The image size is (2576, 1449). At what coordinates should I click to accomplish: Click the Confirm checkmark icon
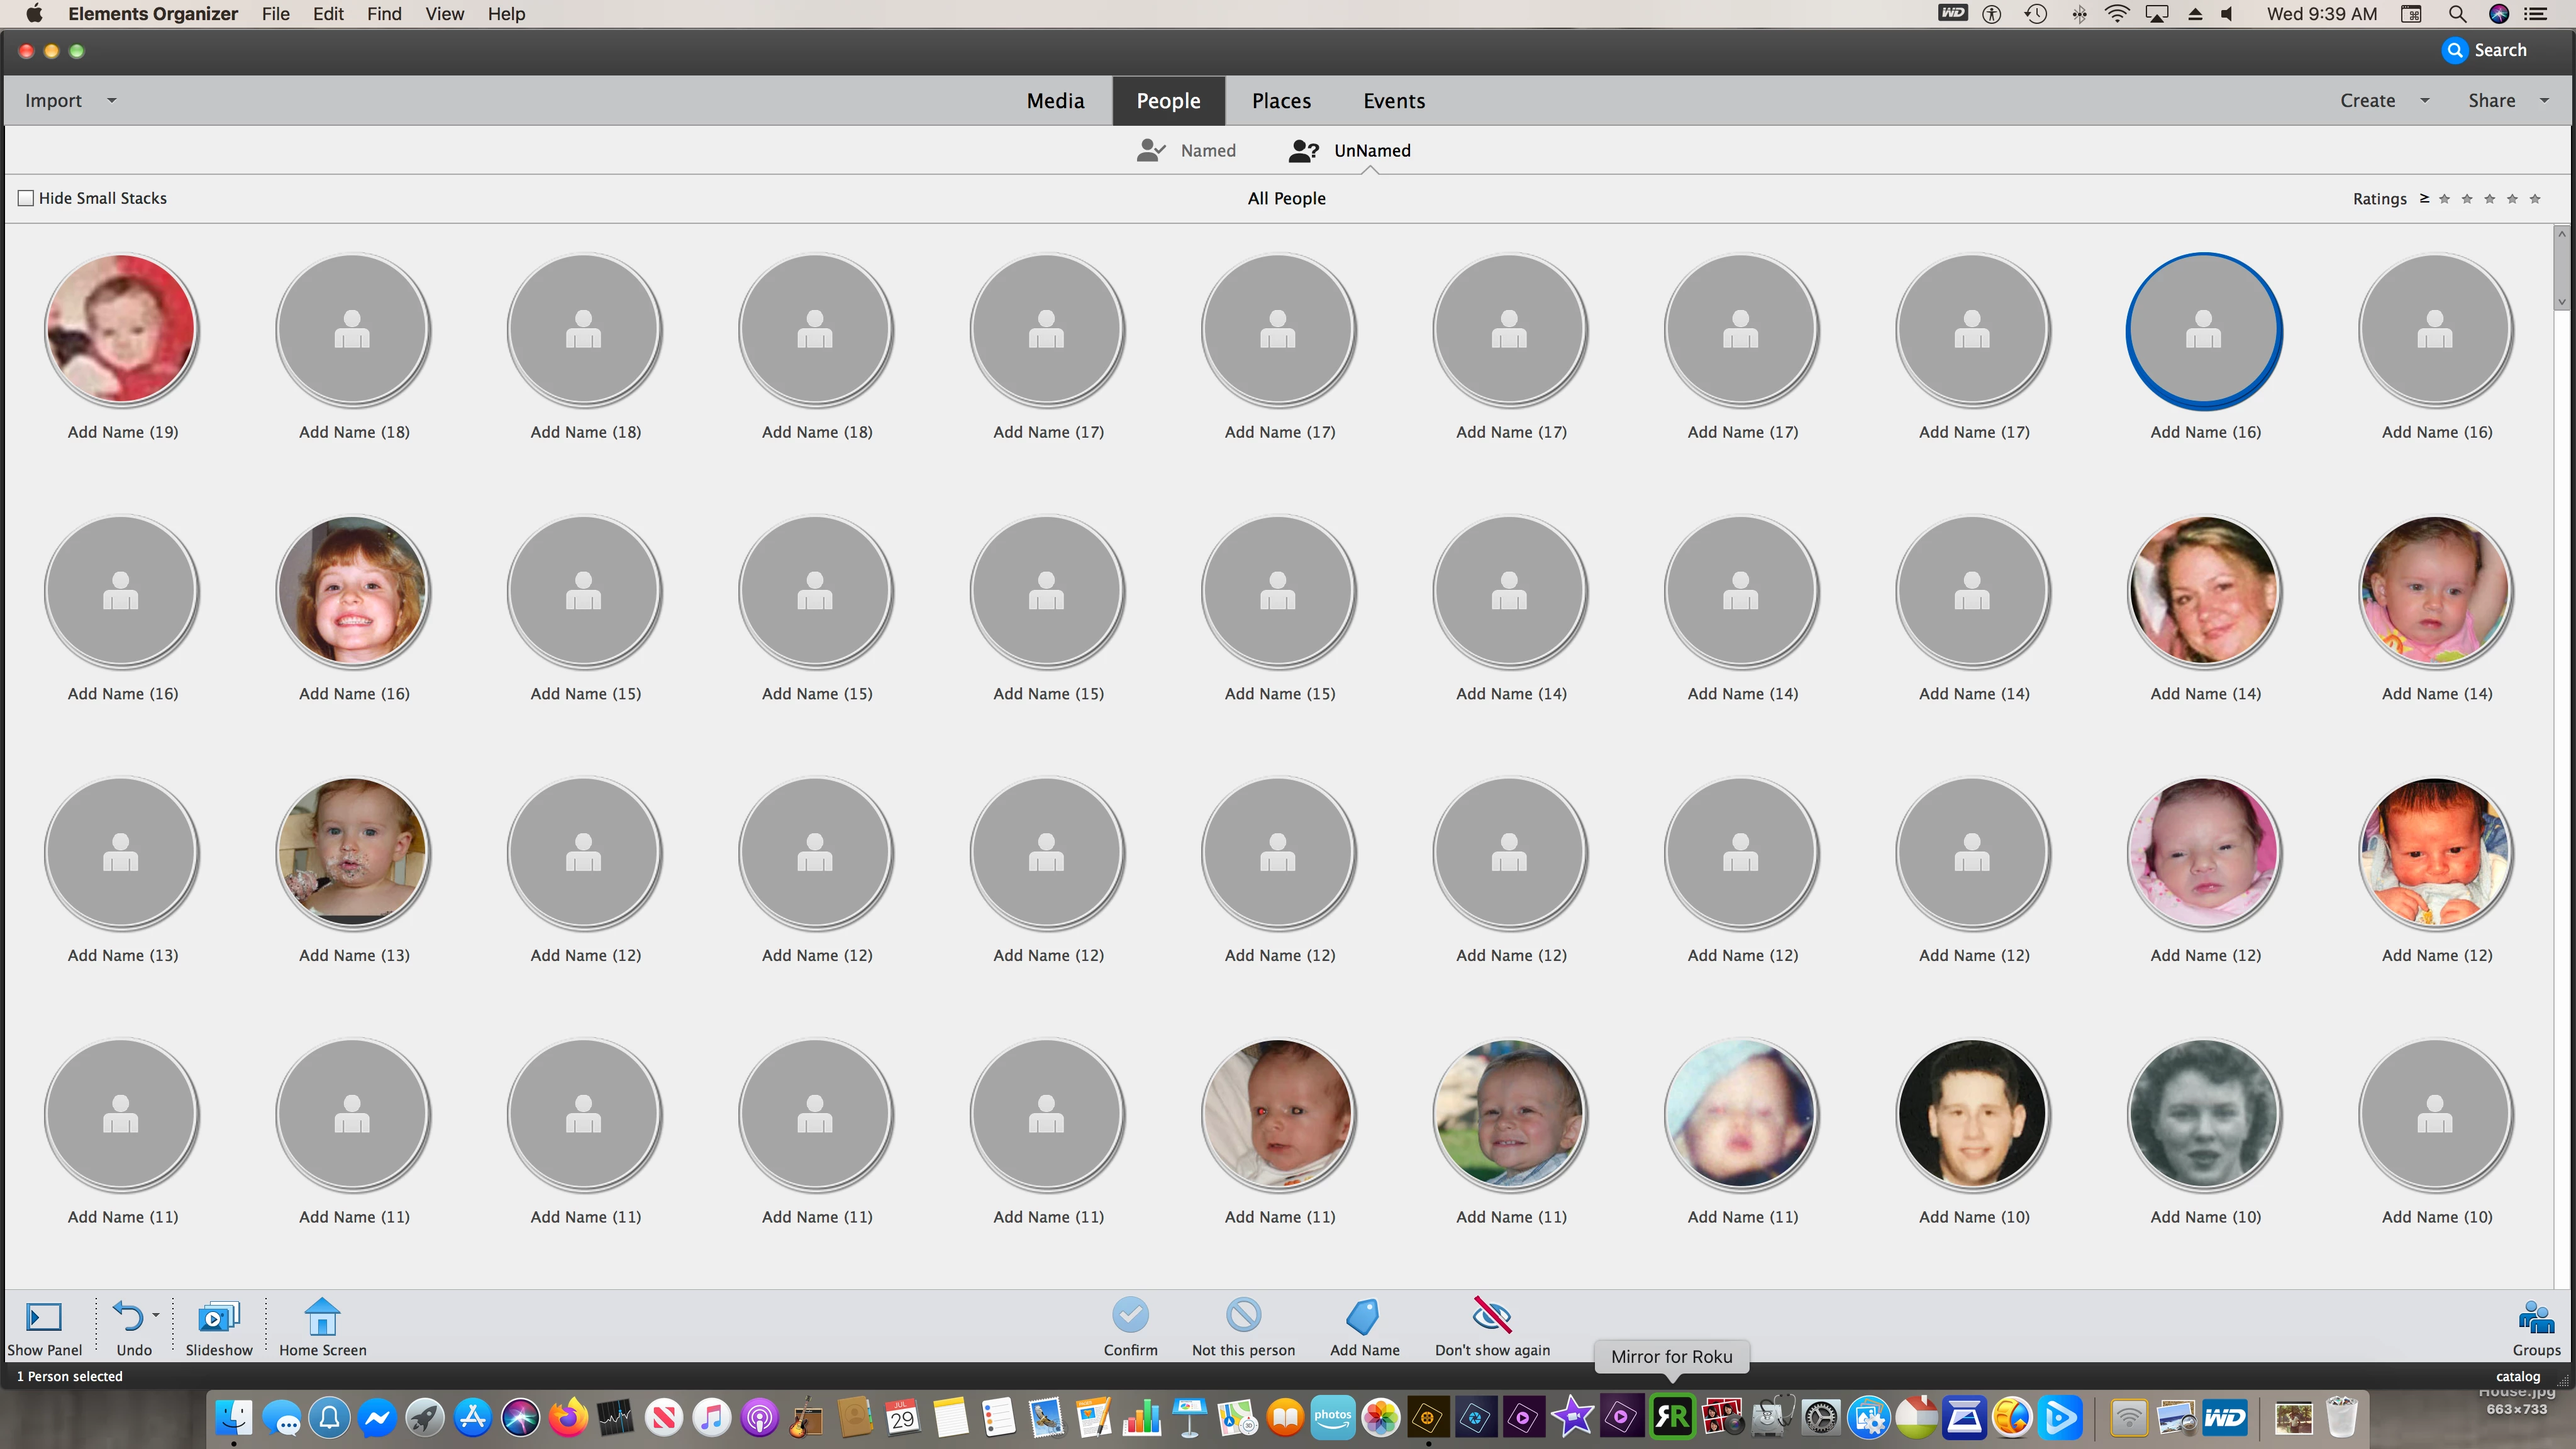pos(1130,1315)
